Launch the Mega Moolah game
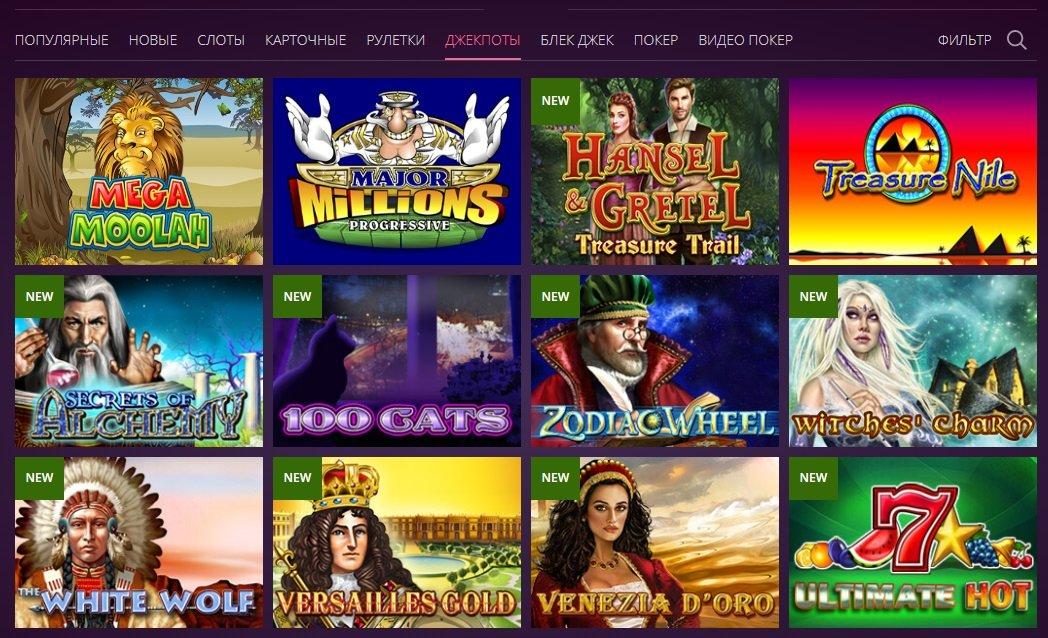Image resolution: width=1048 pixels, height=638 pixels. 139,172
